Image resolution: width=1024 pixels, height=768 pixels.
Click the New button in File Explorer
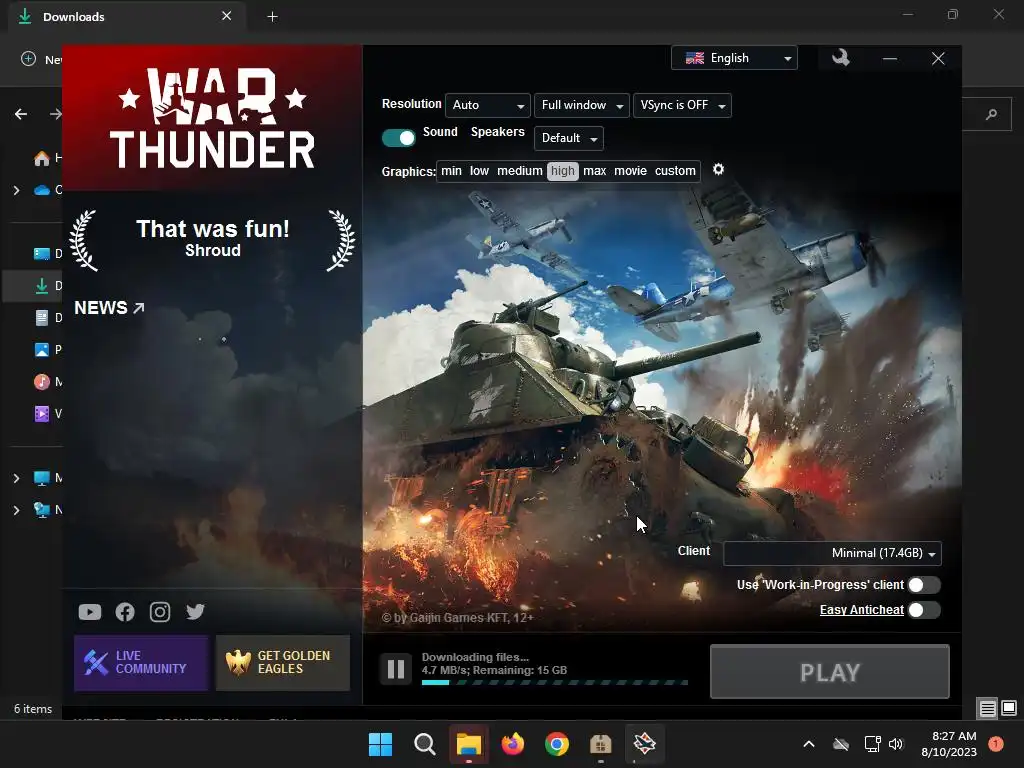[x=41, y=59]
